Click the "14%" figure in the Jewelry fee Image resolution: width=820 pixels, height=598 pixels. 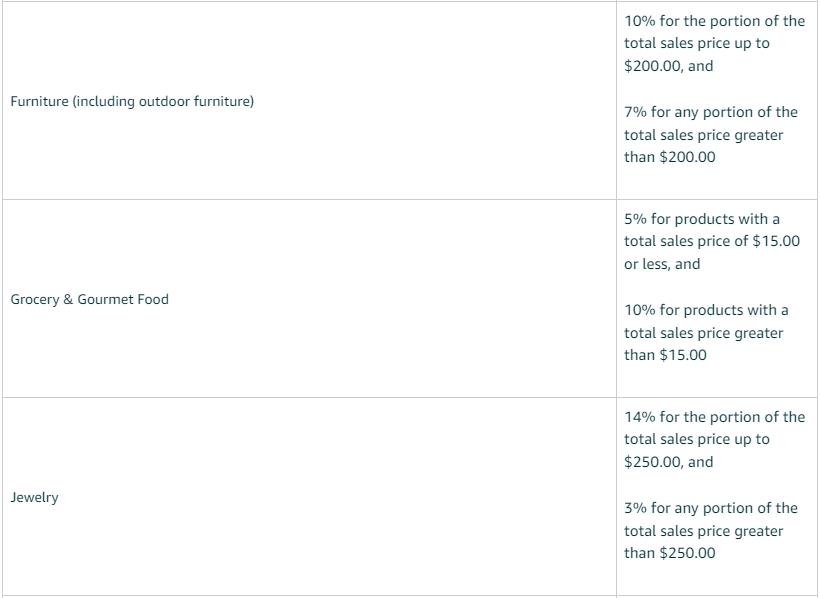640,417
